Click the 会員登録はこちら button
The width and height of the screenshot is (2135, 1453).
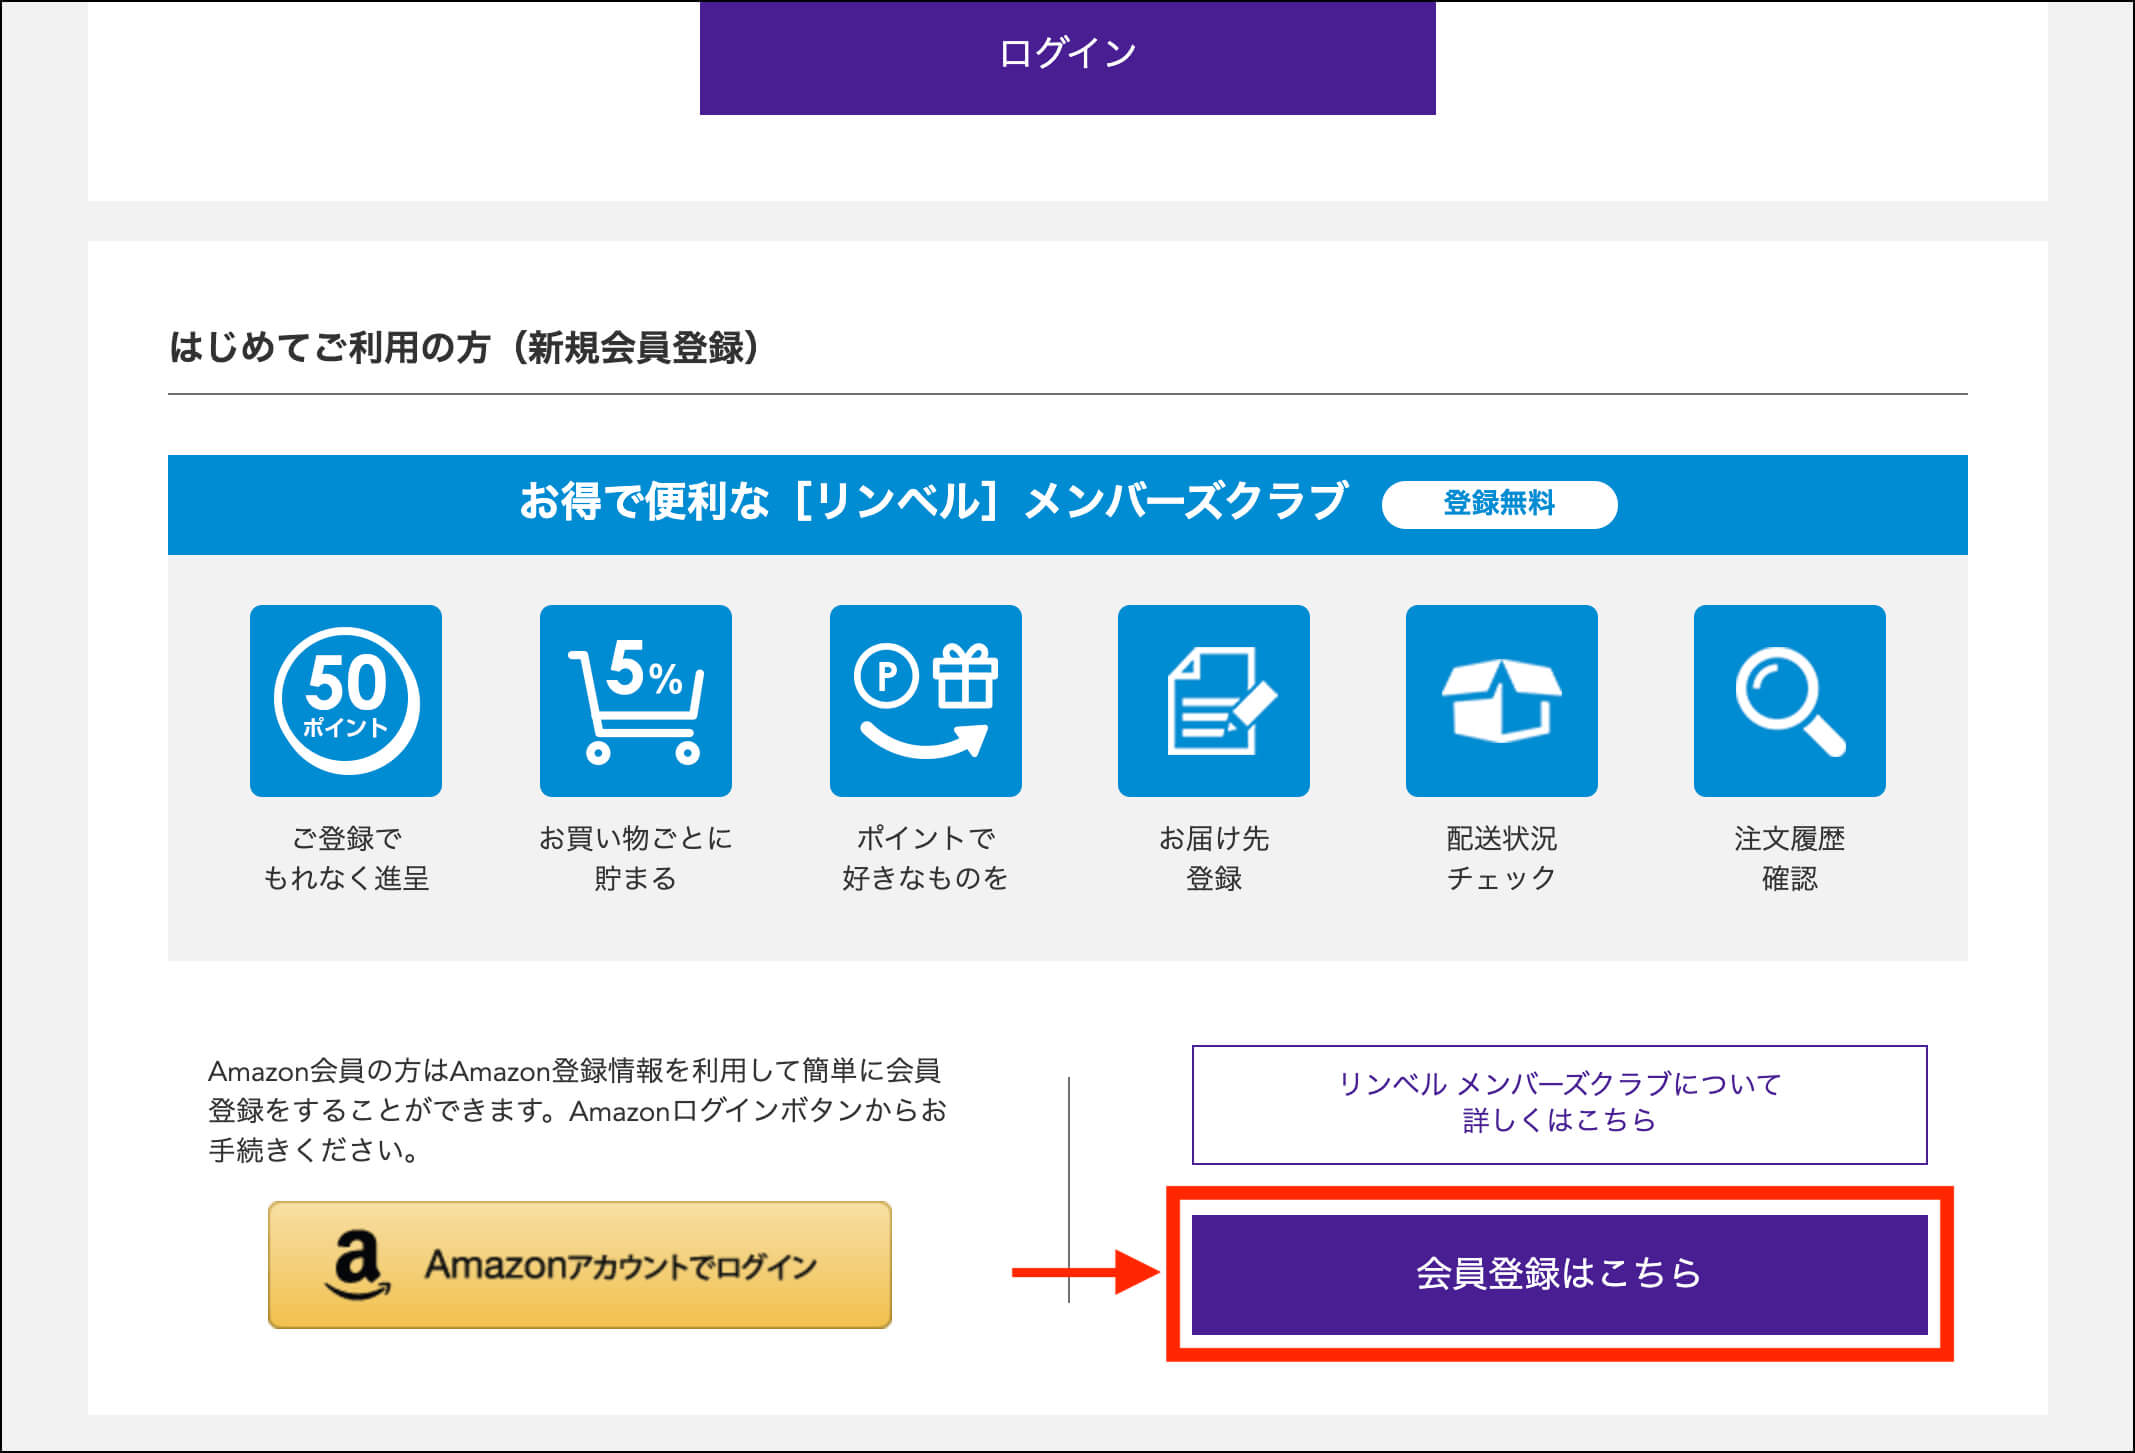[x=1559, y=1274]
